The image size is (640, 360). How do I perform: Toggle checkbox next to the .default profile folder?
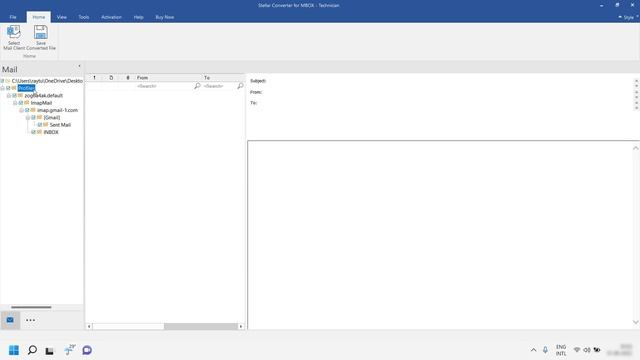point(15,96)
